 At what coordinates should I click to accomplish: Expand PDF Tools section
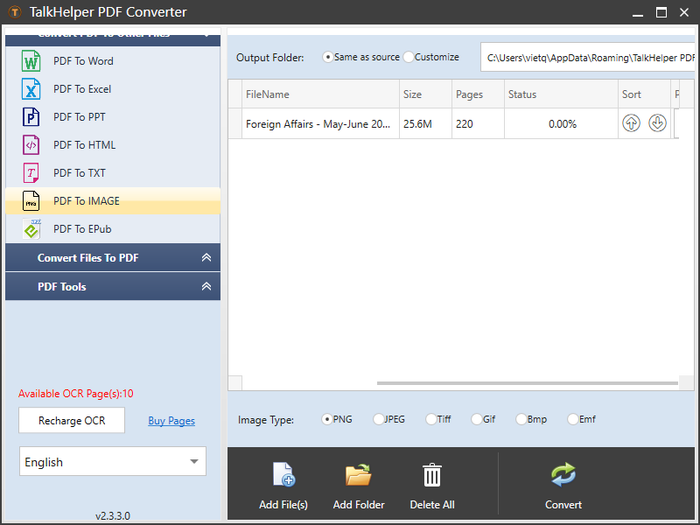coord(112,286)
